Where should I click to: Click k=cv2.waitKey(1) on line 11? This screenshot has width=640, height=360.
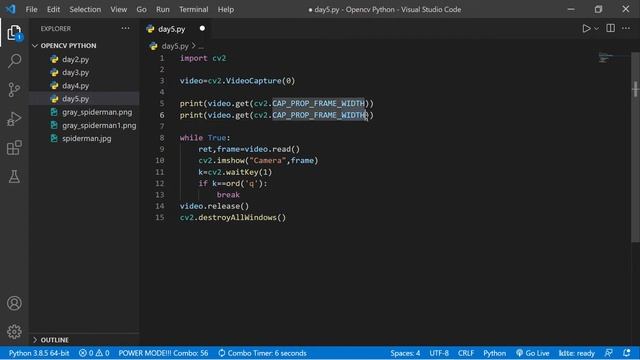pyautogui.click(x=235, y=172)
